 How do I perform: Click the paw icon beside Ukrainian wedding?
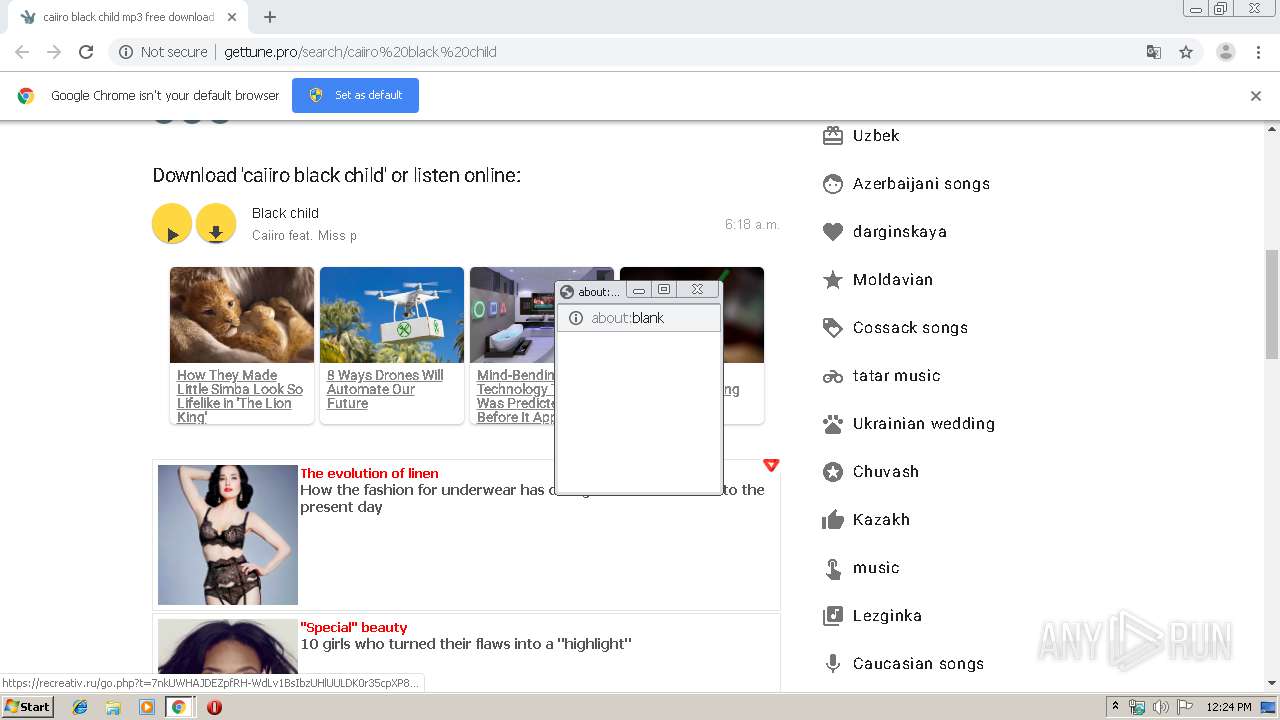pos(833,424)
